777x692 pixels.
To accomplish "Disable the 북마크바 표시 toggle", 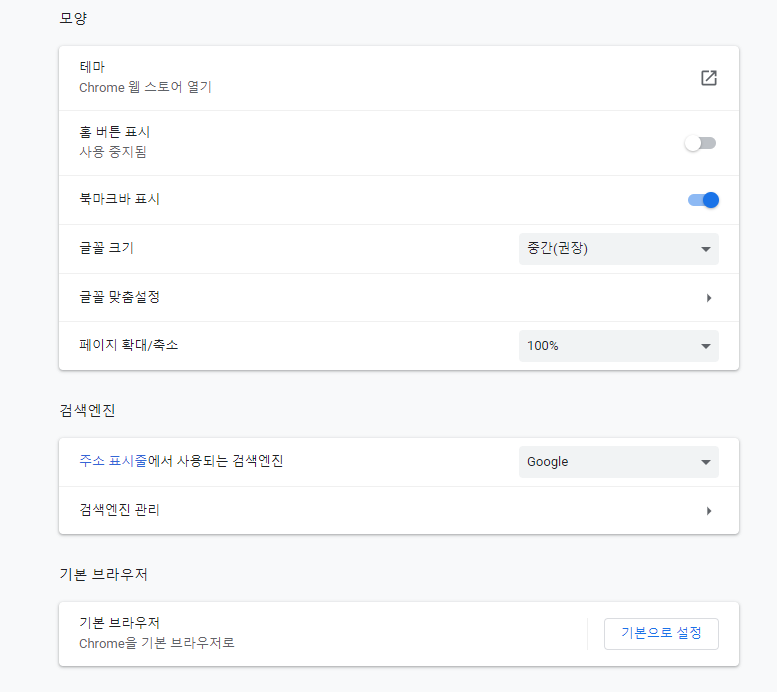I will 703,200.
